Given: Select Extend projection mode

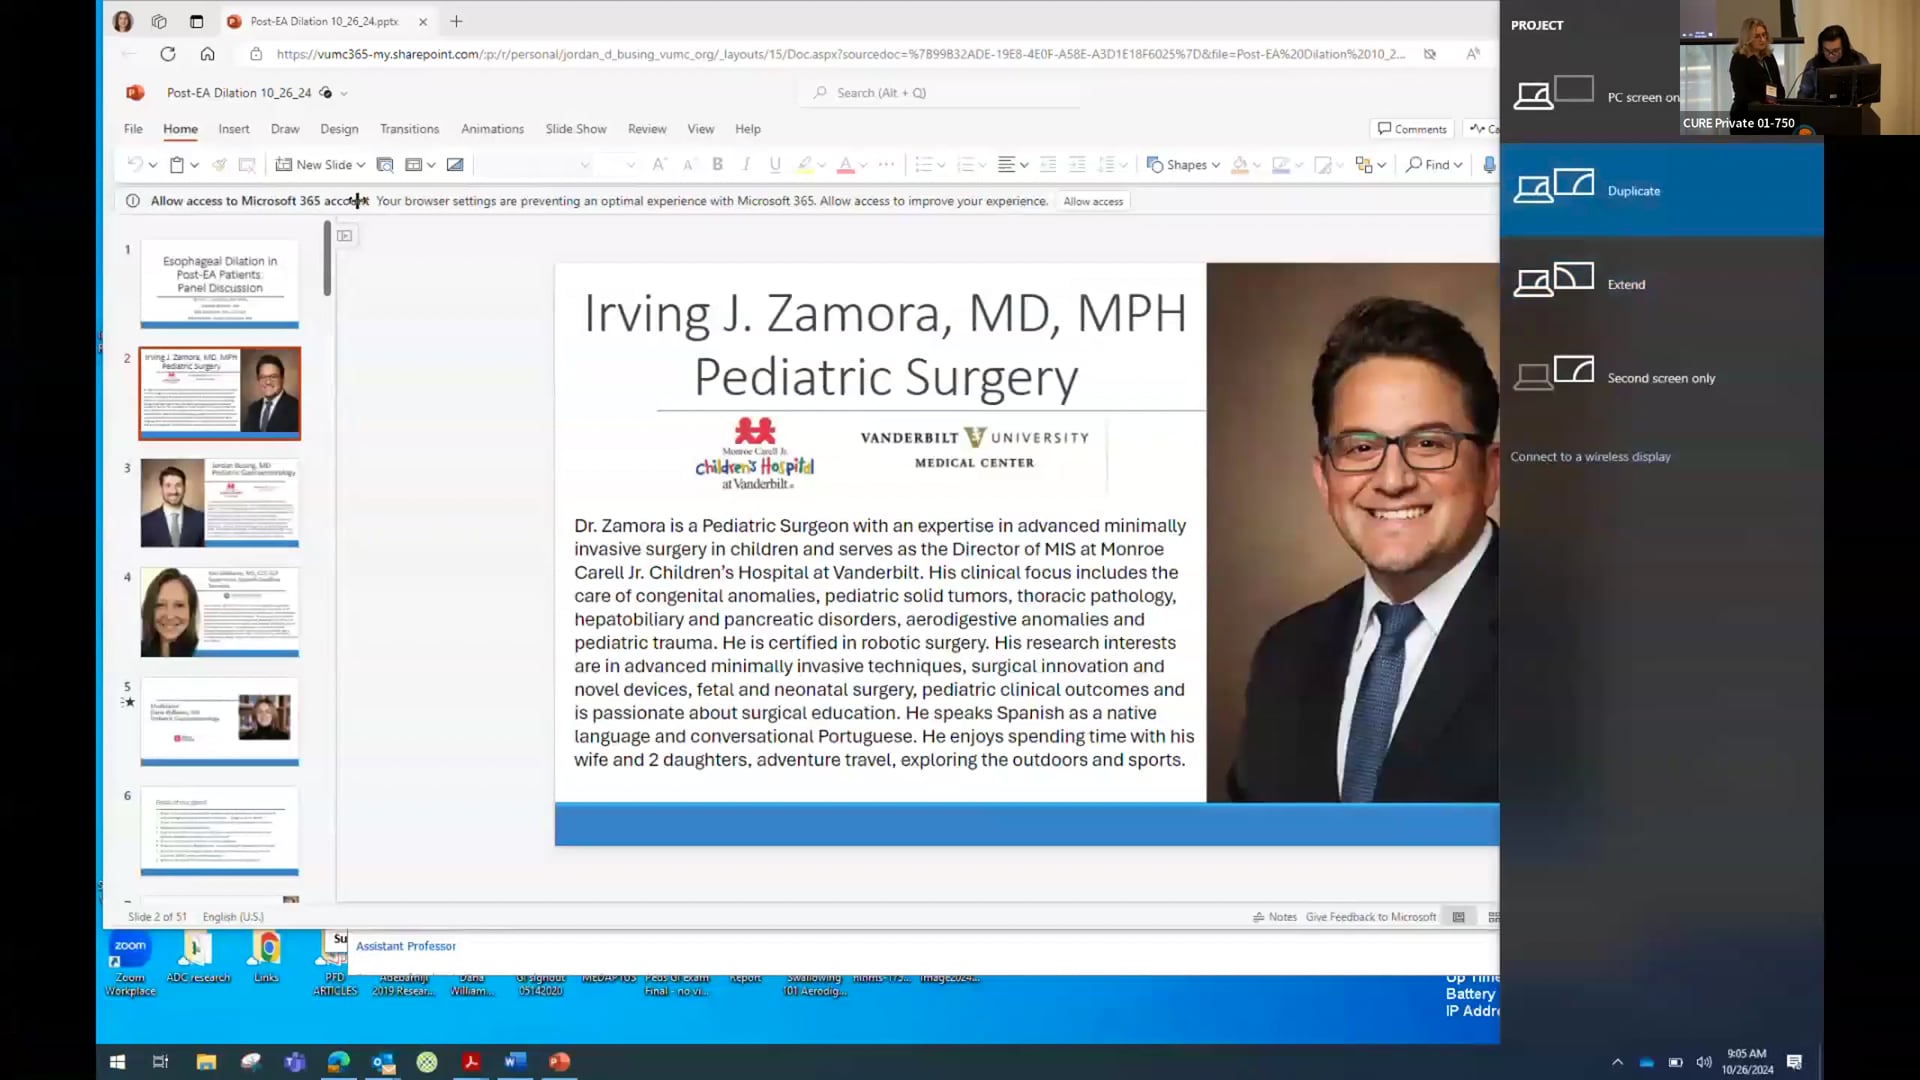Looking at the screenshot, I should pos(1626,284).
